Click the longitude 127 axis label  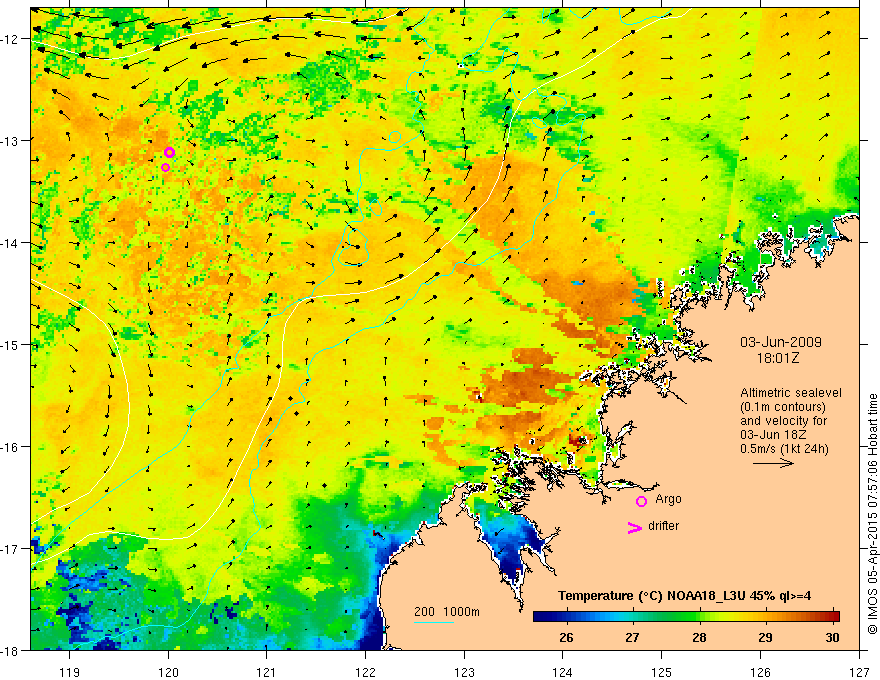point(859,672)
